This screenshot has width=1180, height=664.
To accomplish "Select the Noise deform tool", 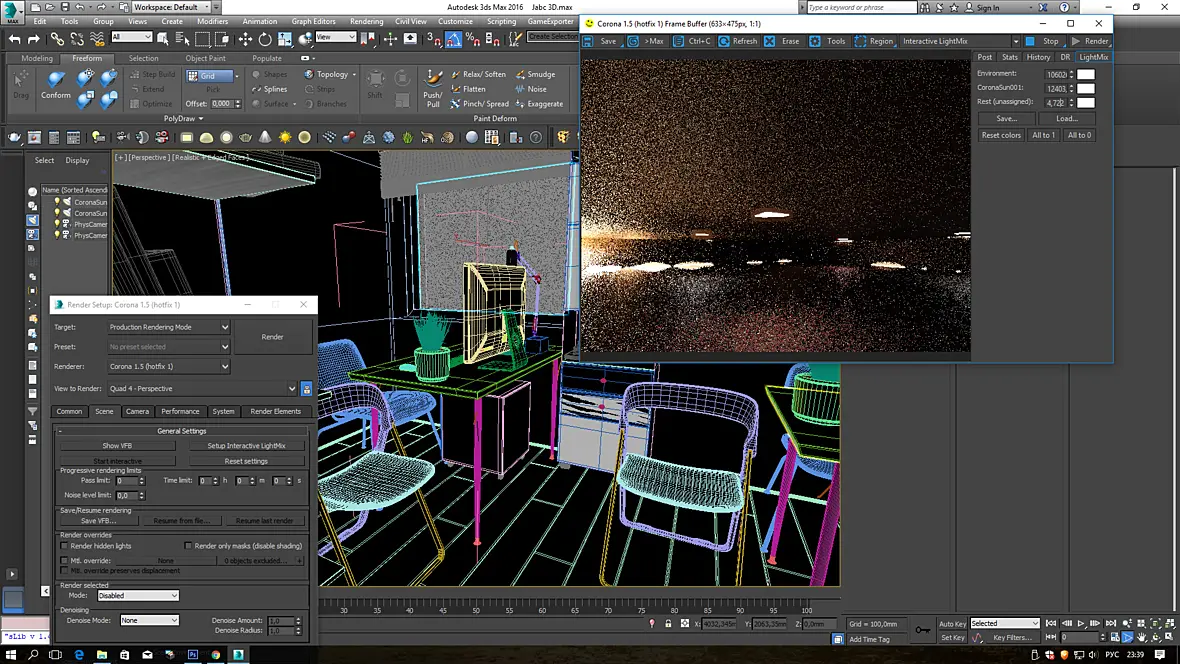I will (531, 89).
